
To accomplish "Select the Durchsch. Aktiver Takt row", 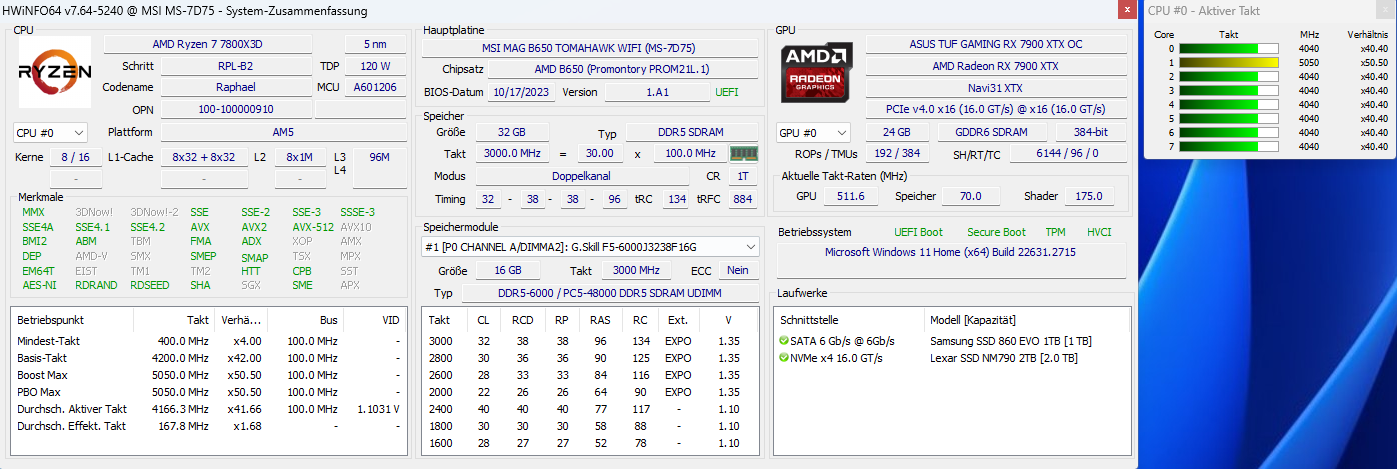I will pyautogui.click(x=209, y=409).
